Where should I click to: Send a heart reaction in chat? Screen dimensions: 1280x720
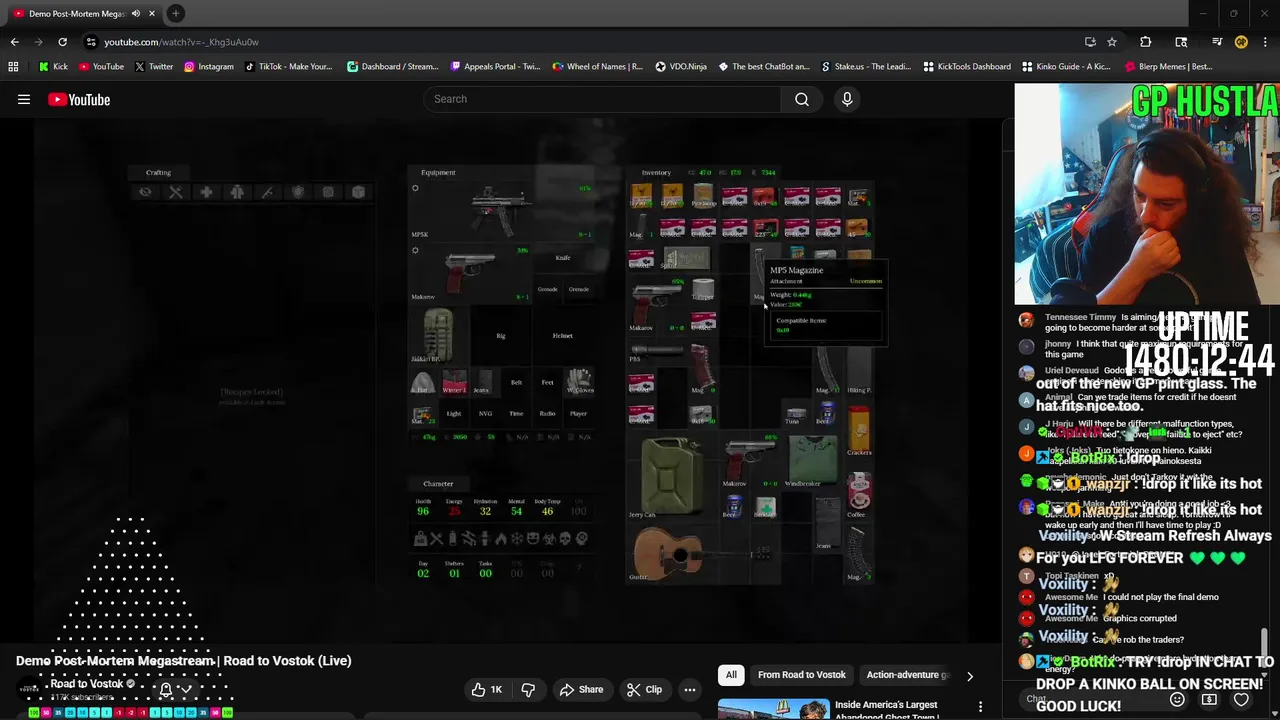coord(1241,699)
